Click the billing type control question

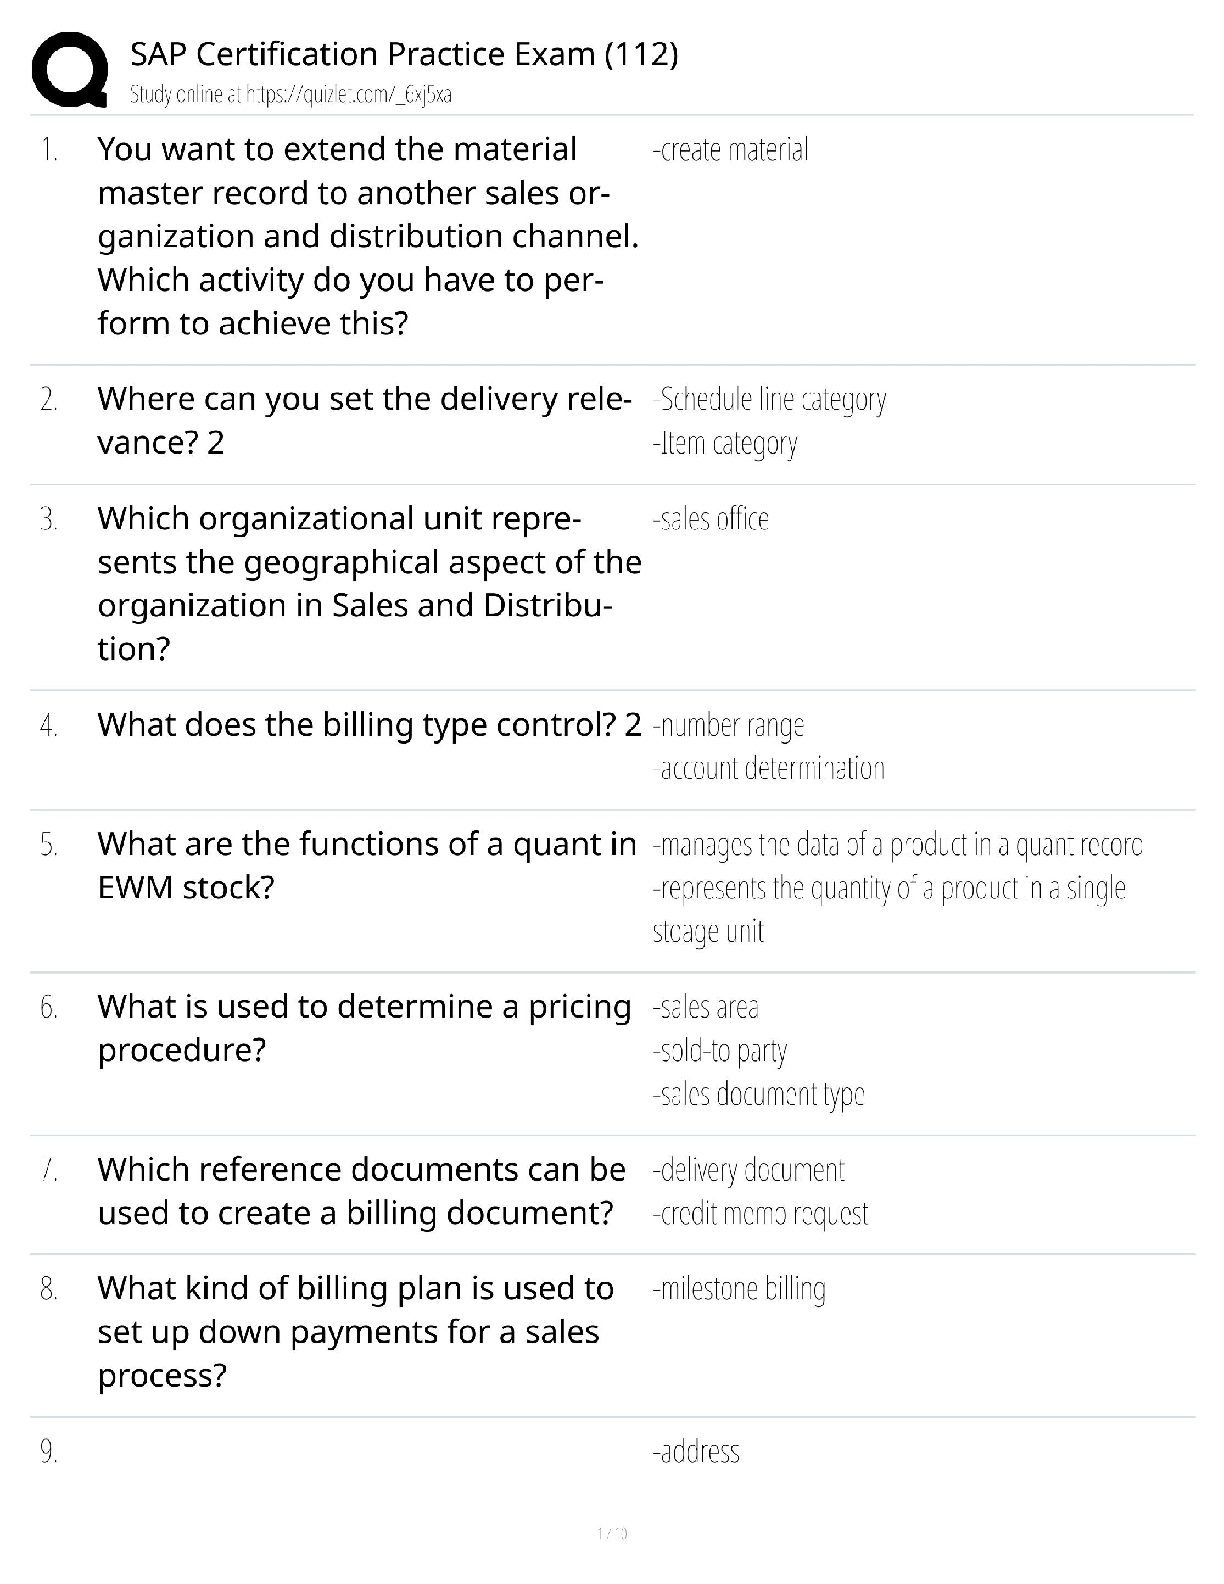369,724
